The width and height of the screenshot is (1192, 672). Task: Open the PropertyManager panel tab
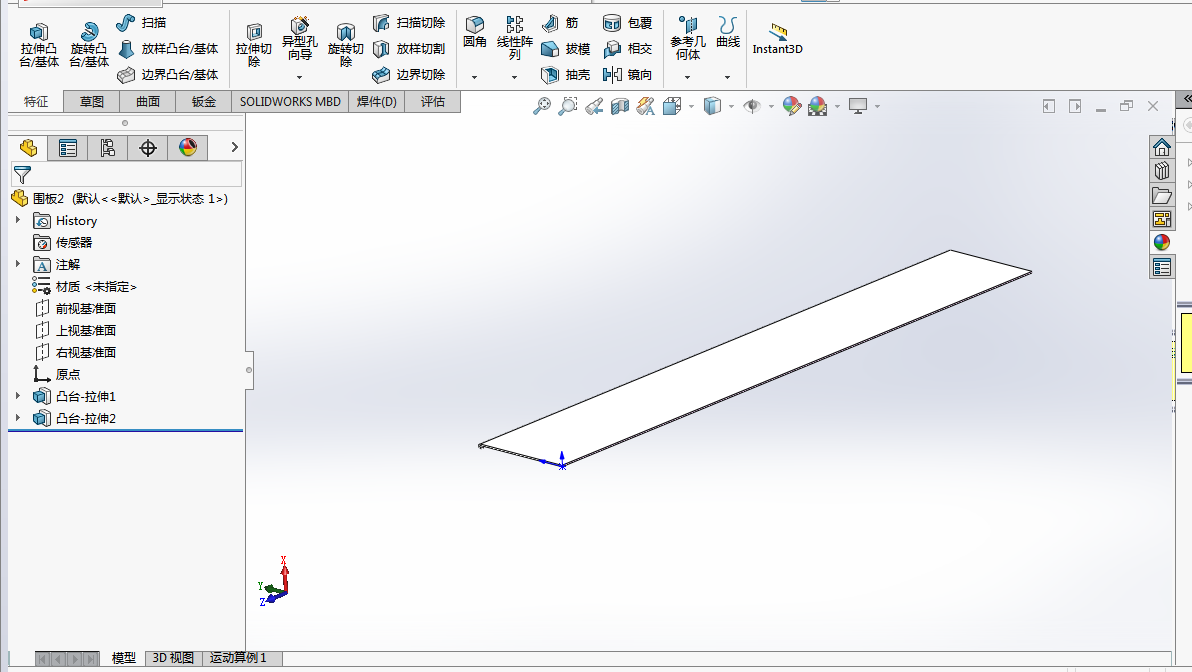[x=68, y=148]
